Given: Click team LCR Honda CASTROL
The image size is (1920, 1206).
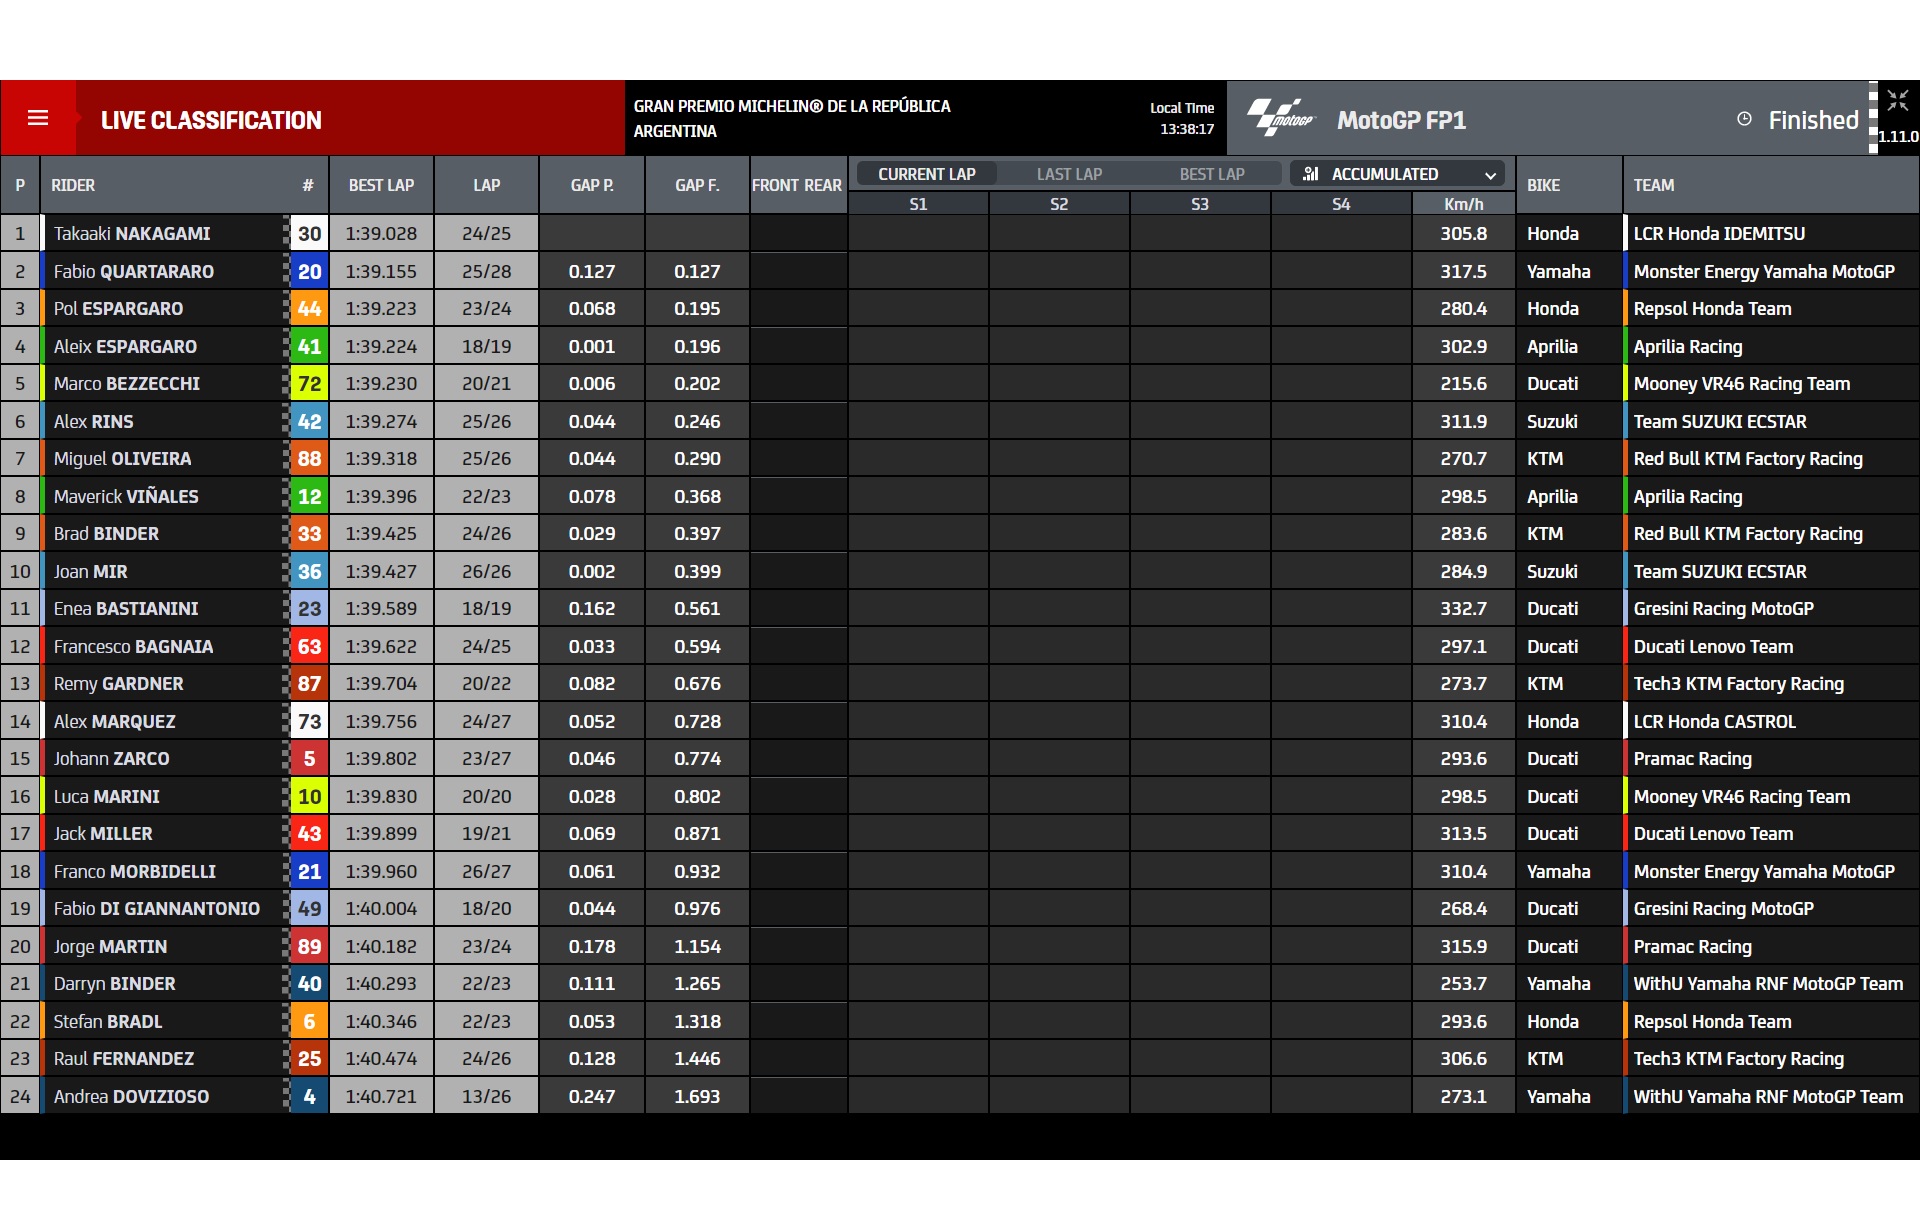Looking at the screenshot, I should click(x=1714, y=721).
